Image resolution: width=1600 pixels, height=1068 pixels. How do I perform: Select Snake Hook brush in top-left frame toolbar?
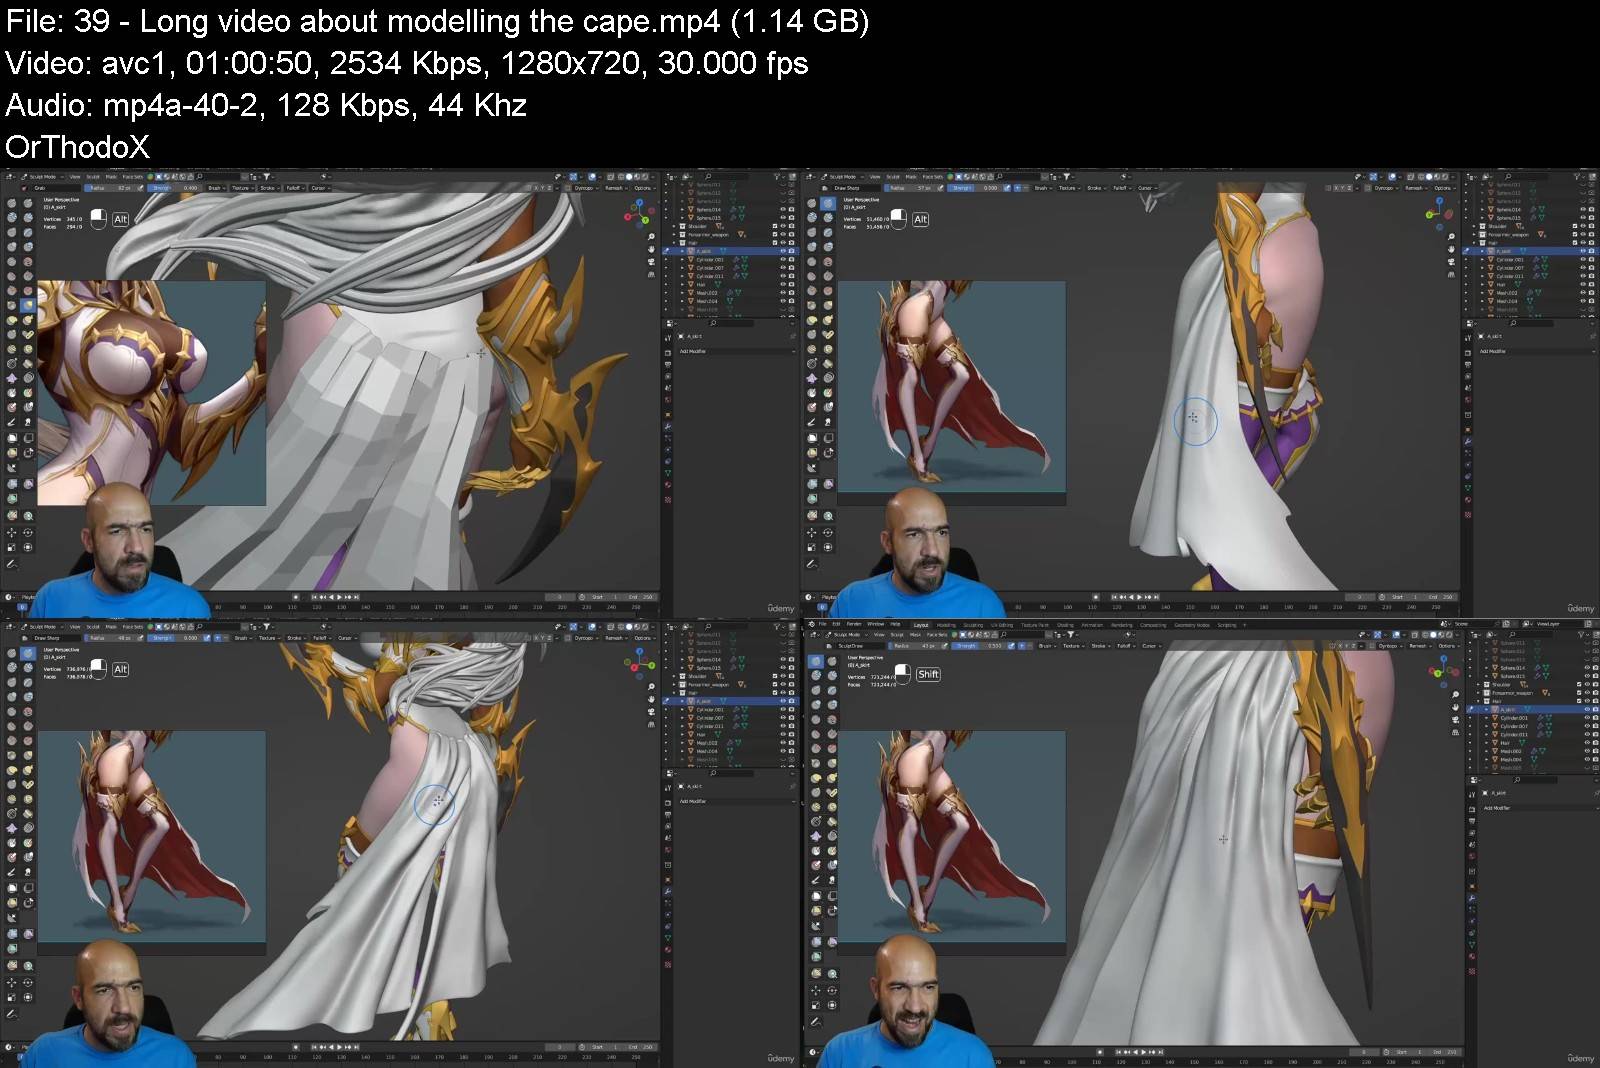[x=28, y=320]
